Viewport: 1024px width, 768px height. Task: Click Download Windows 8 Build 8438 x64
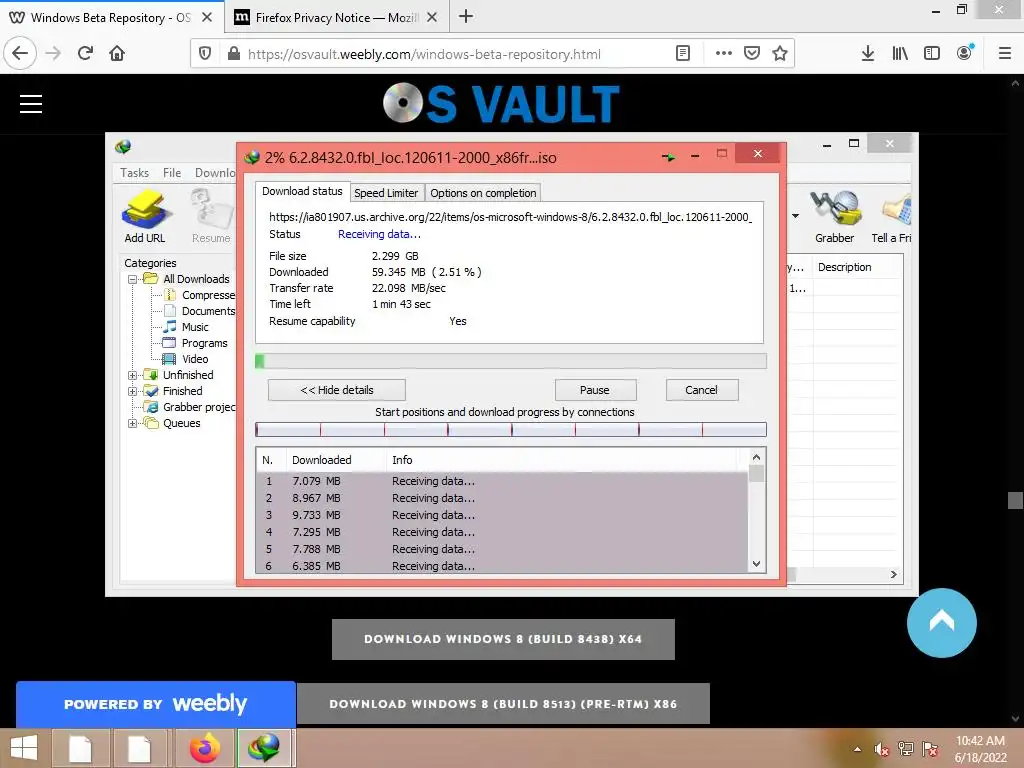point(503,639)
